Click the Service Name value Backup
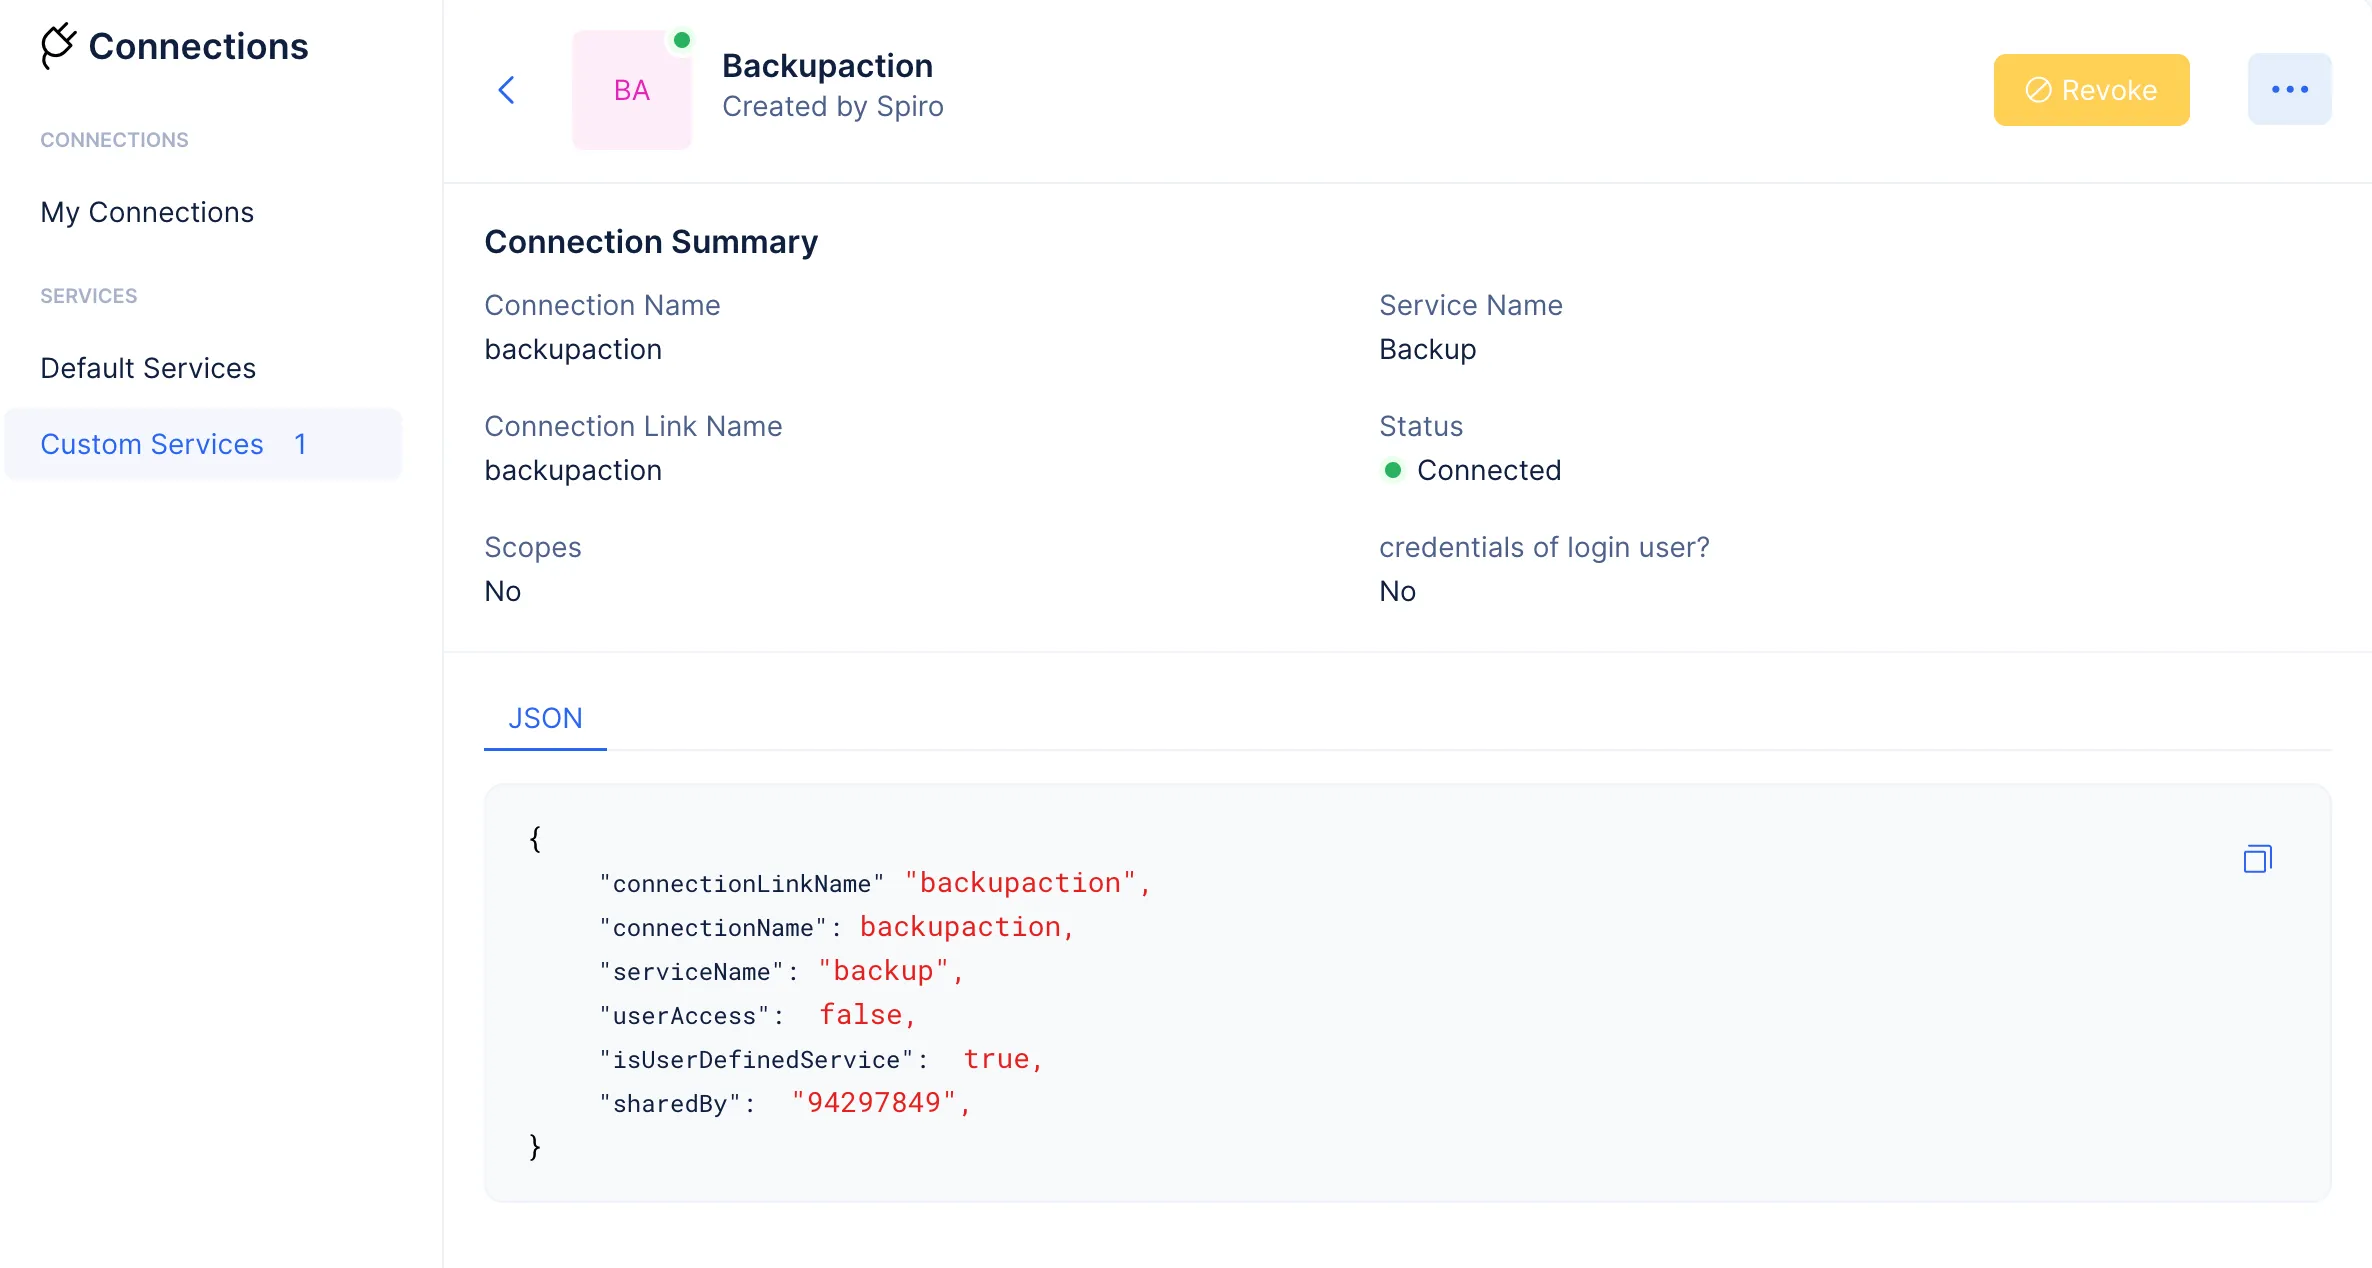 click(x=1427, y=349)
